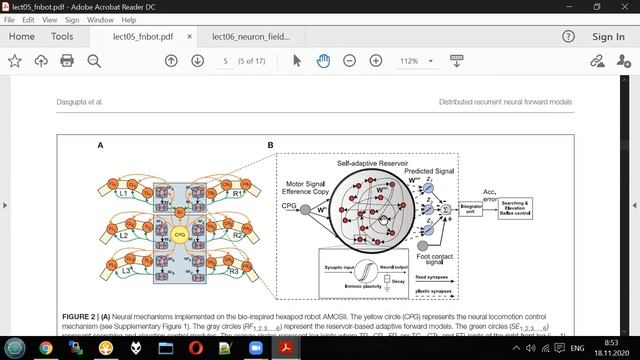Open the scrolling page display options icon
This screenshot has width=640, height=360.
(456, 61)
